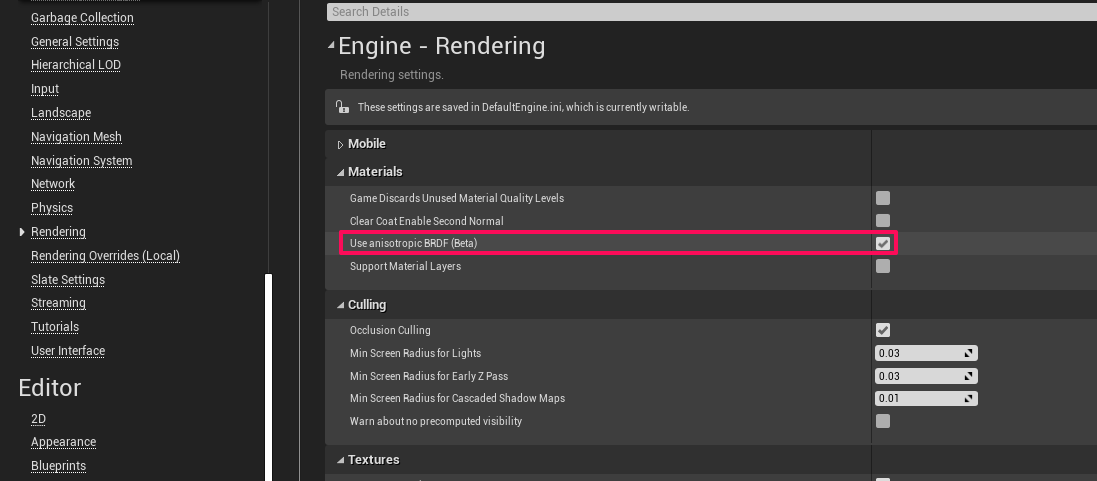Open Physics settings
Screen dimensions: 1097x481
[52, 208]
